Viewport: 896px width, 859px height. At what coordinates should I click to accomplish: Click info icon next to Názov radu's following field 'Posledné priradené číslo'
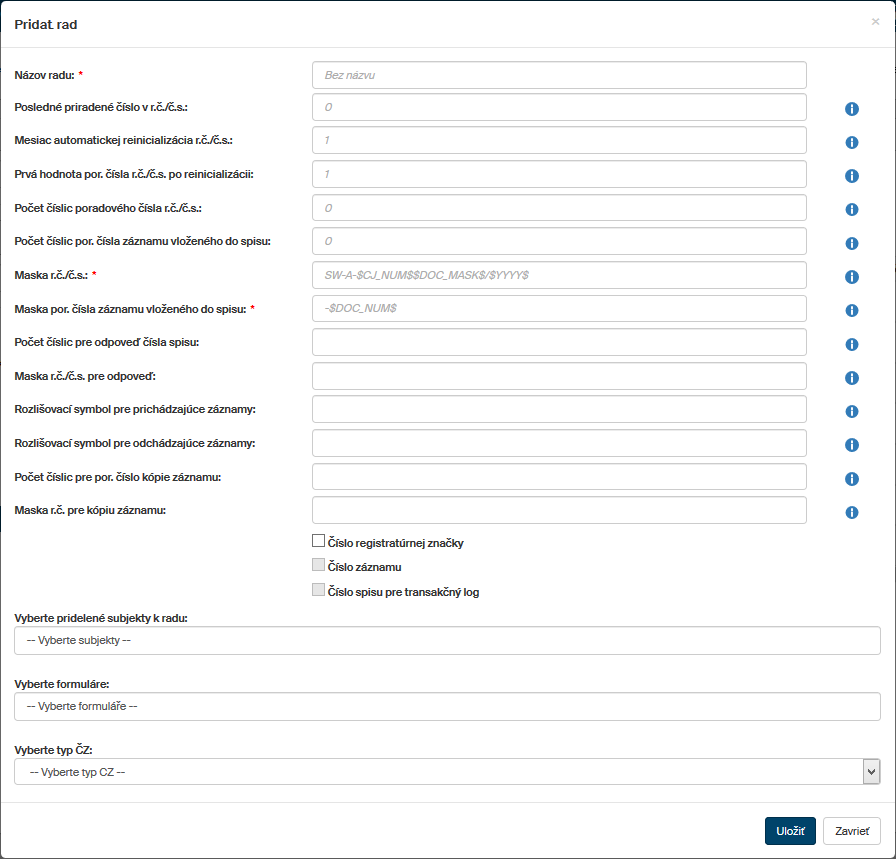pyautogui.click(x=852, y=109)
